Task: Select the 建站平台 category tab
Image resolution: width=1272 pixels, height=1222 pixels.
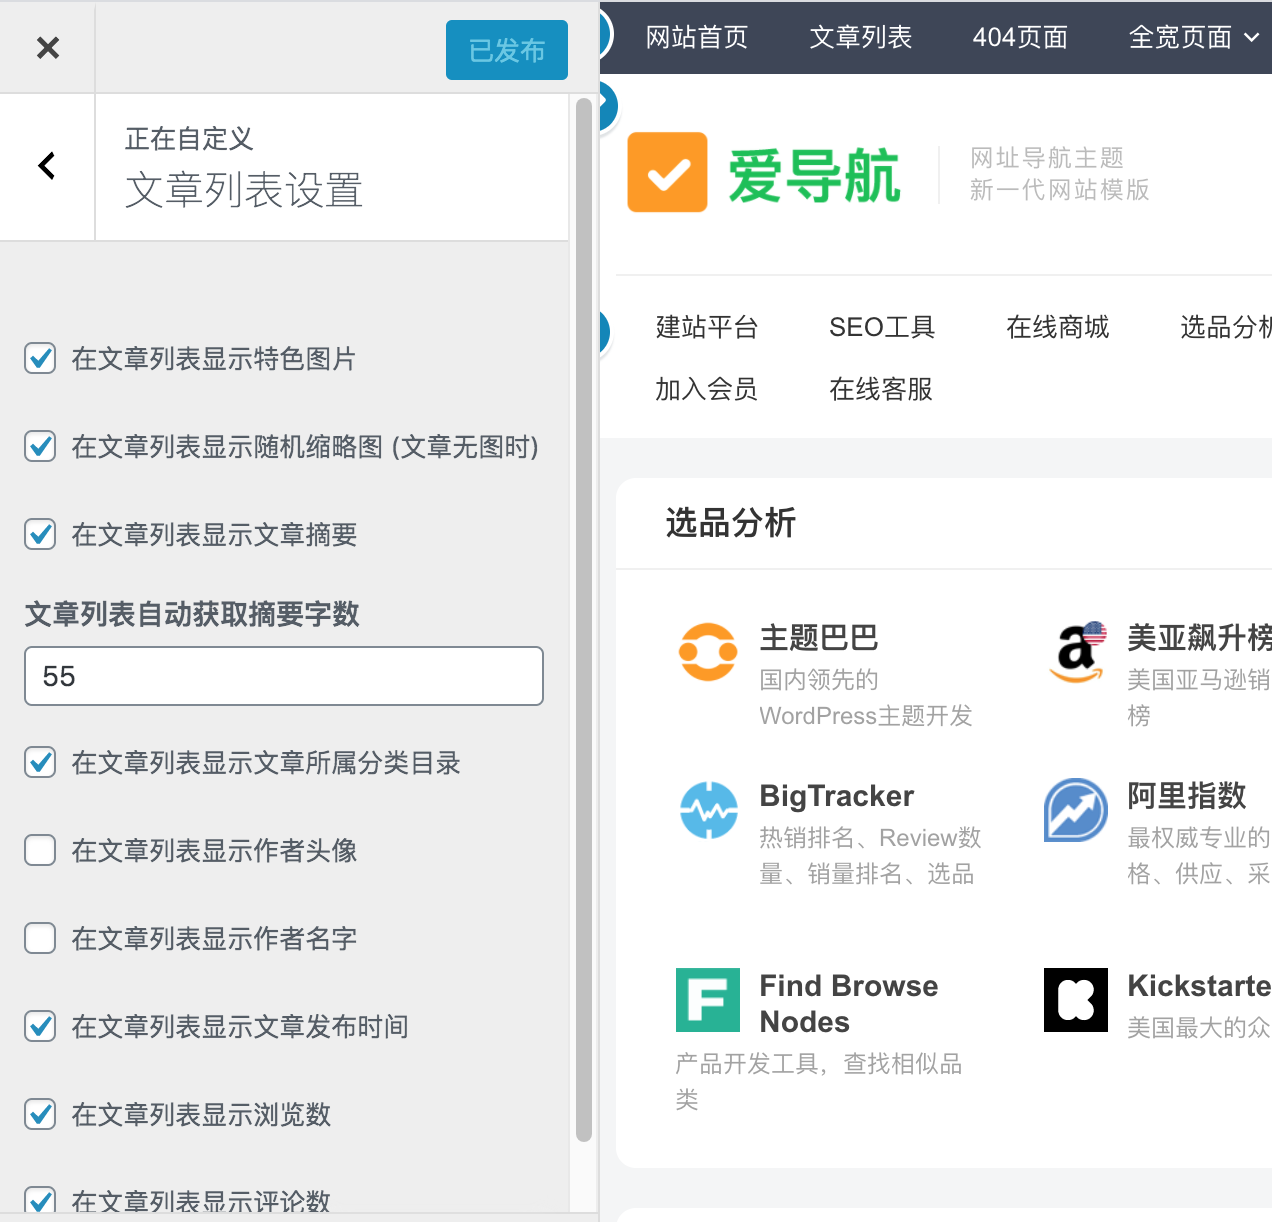Action: pyautogui.click(x=707, y=327)
